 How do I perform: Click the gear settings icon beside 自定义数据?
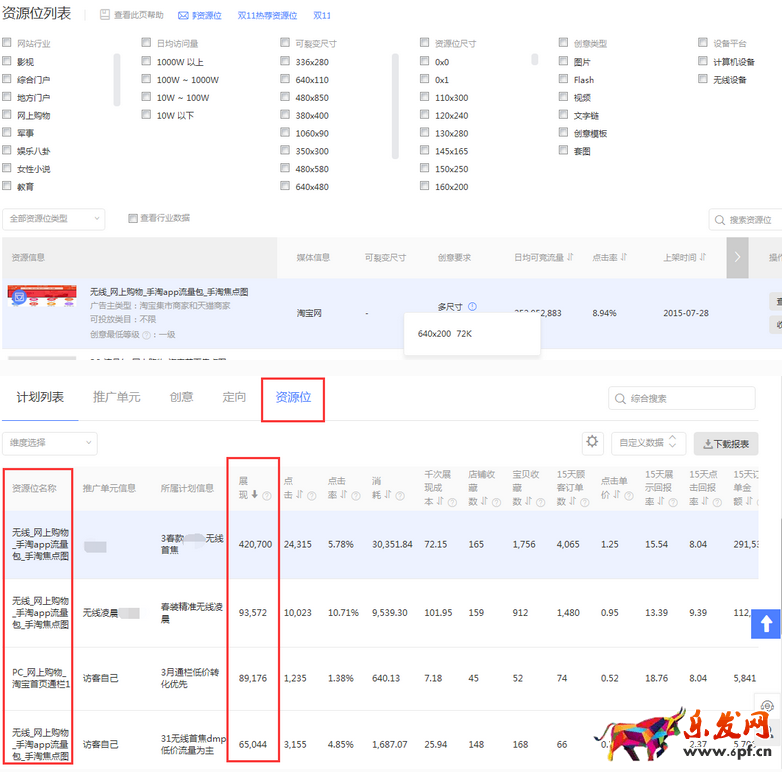click(x=593, y=442)
